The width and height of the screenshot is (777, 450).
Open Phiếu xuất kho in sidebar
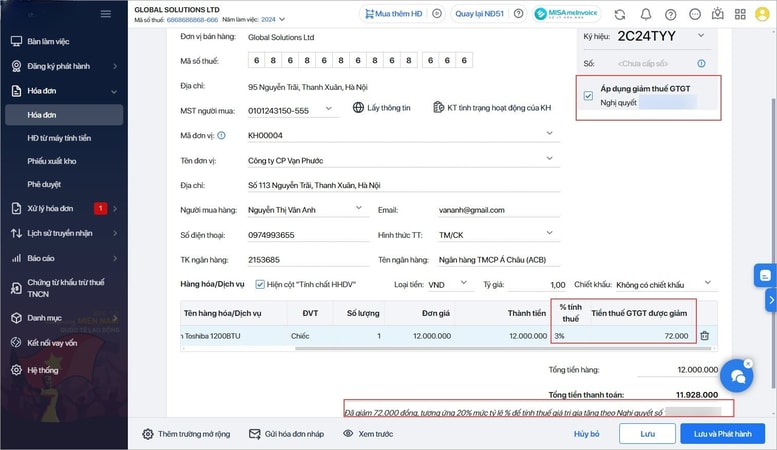point(52,161)
